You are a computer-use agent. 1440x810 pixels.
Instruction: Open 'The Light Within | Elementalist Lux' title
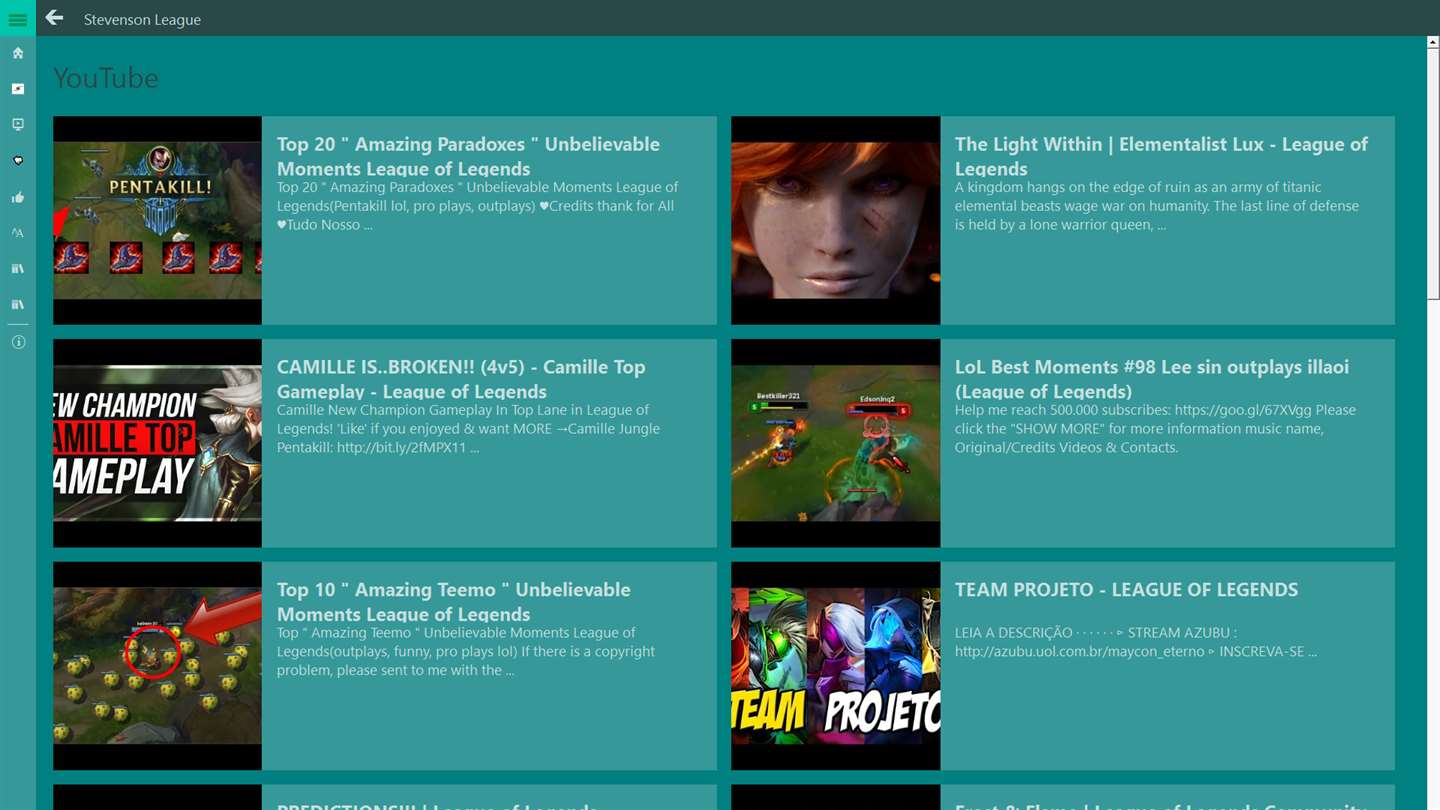(1161, 156)
